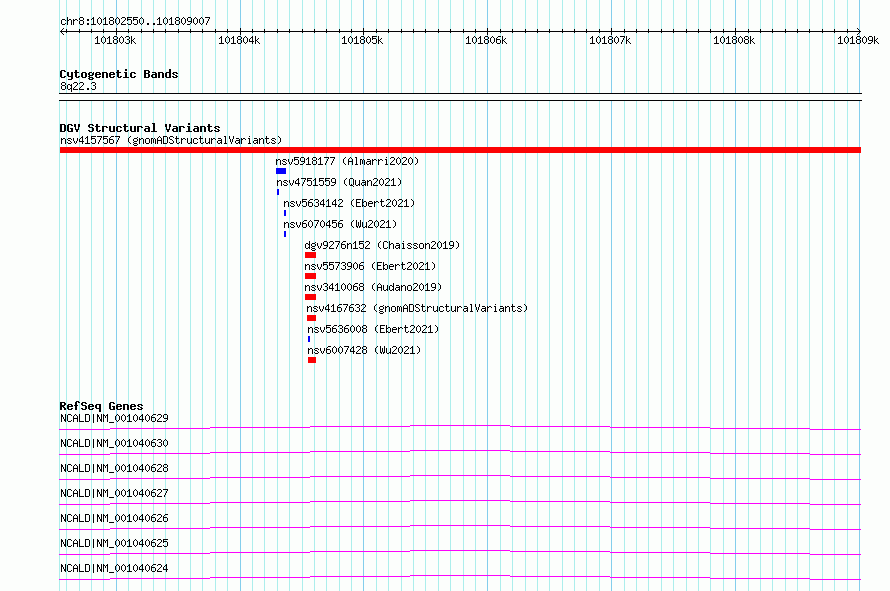890x591 pixels.
Task: Open NCALD|NM_001040627 transcript label
Action: click(114, 493)
